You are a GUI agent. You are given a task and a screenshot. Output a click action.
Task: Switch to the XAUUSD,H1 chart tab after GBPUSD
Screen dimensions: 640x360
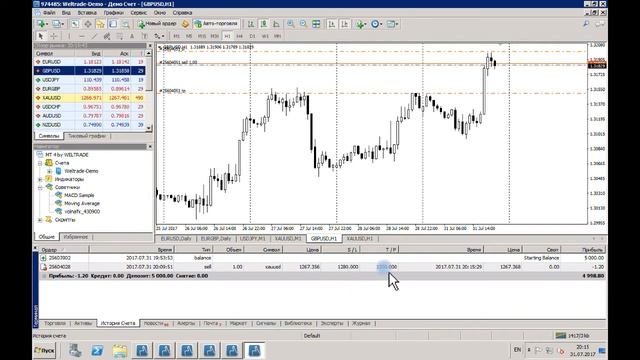pyautogui.click(x=360, y=238)
